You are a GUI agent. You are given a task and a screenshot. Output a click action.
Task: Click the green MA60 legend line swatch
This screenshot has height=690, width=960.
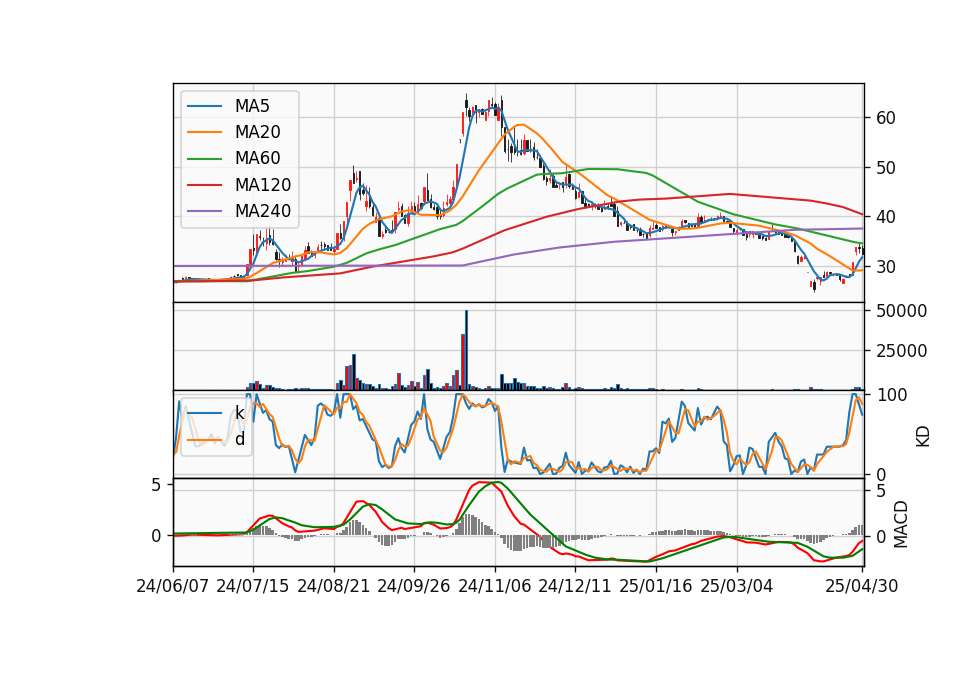point(204,159)
